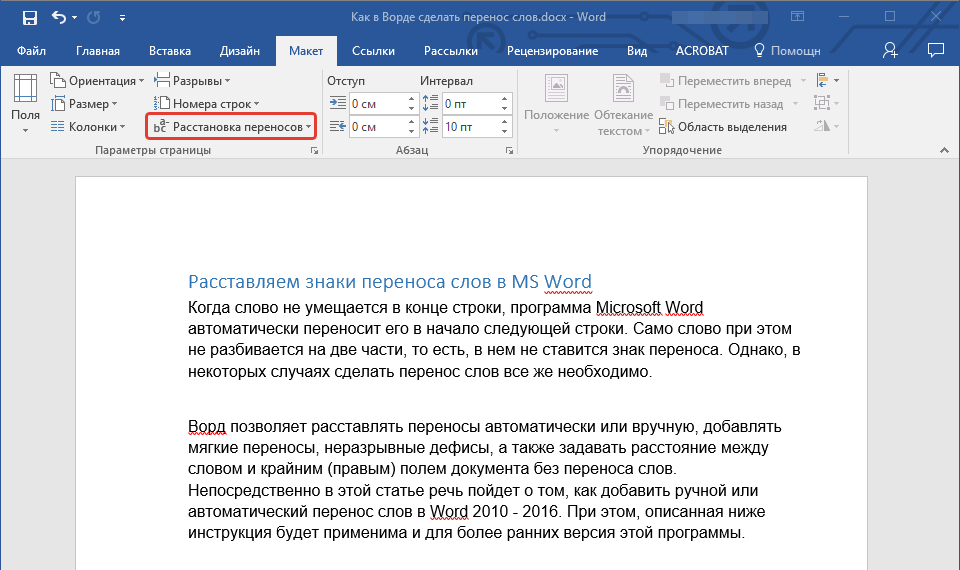Open the Абзац paragraph dialog launcher

pyautogui.click(x=509, y=150)
